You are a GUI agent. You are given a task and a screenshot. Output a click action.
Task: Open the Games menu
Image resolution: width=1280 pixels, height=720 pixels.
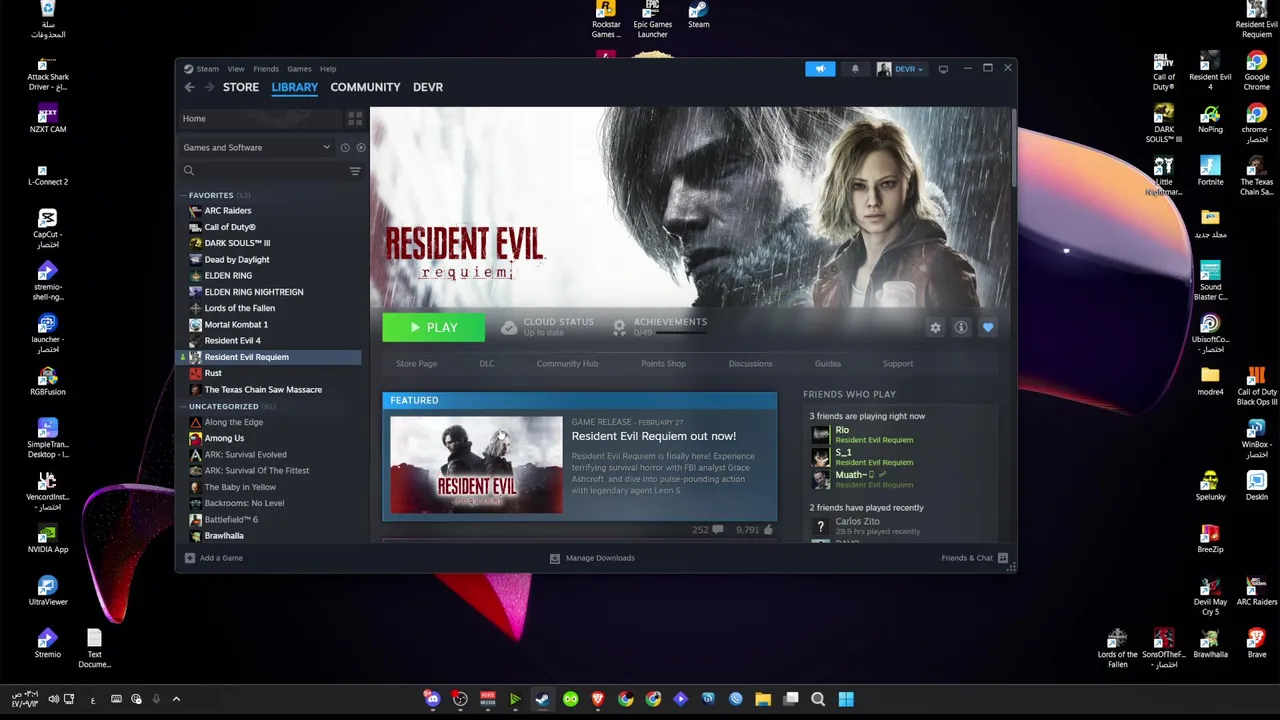point(299,69)
